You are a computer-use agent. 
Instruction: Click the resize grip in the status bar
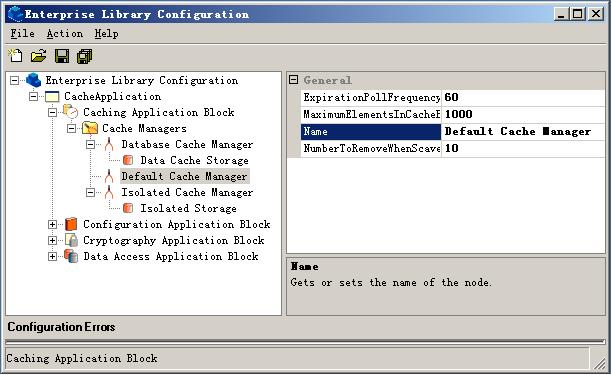[599, 364]
